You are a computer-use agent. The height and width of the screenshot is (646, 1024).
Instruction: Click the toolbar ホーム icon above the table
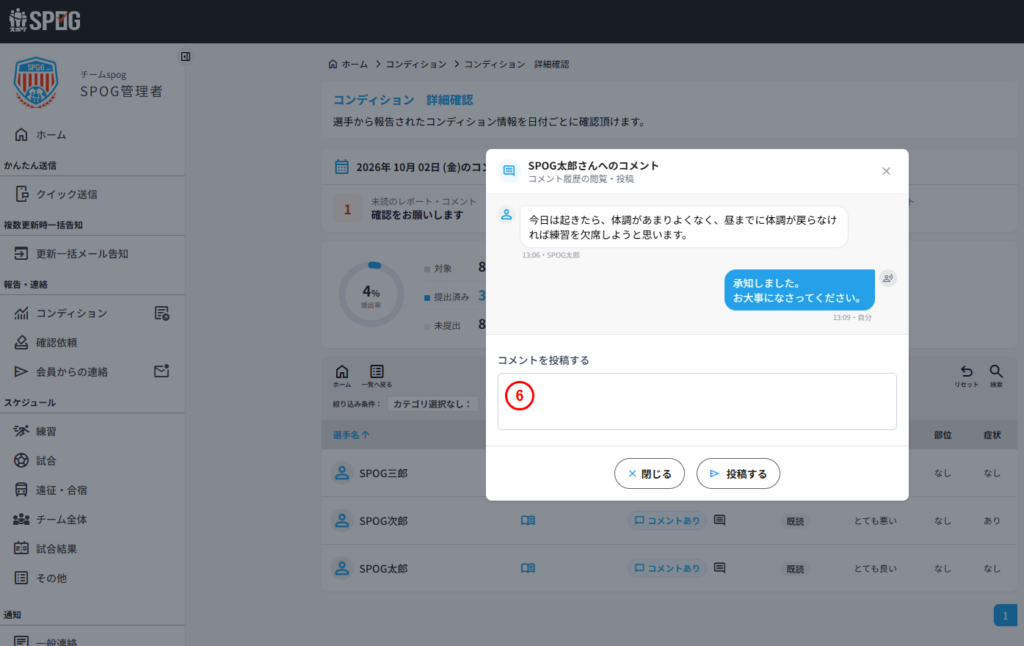[342, 376]
